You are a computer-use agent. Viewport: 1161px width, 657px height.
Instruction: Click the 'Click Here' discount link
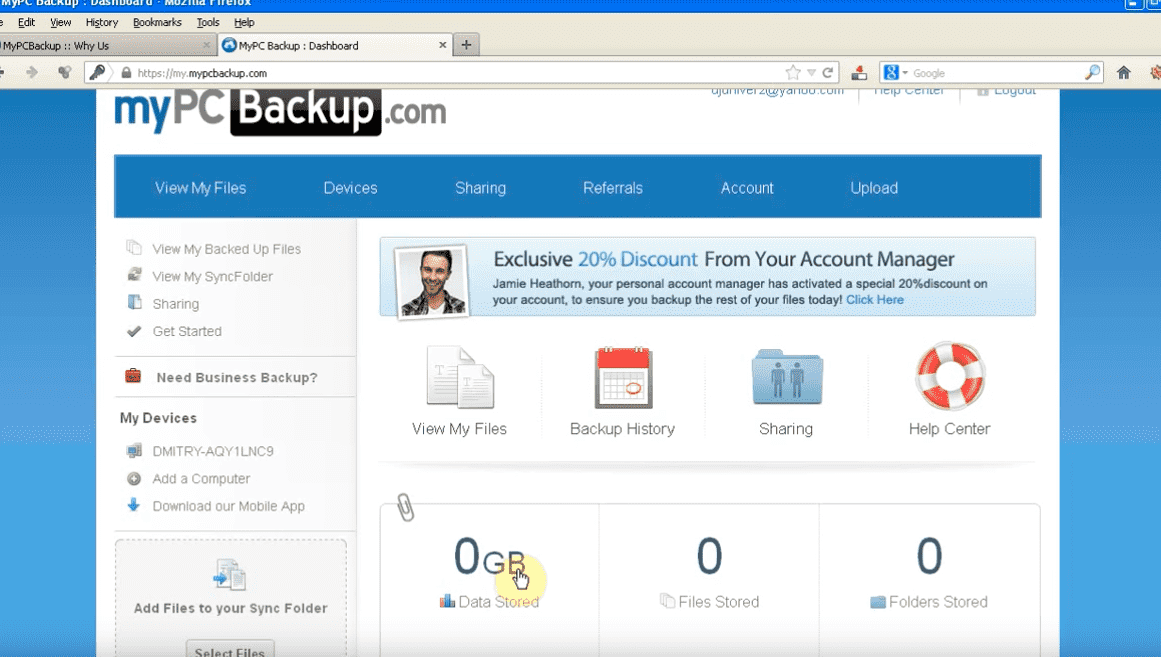[874, 300]
